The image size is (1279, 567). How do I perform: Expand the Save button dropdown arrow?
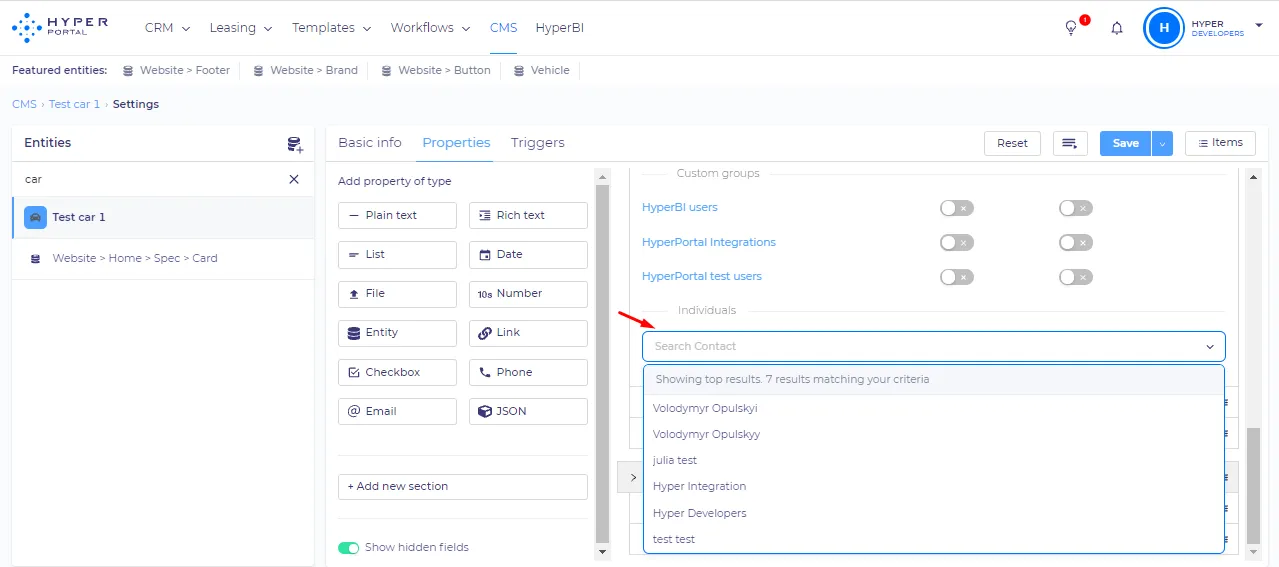click(x=1161, y=143)
